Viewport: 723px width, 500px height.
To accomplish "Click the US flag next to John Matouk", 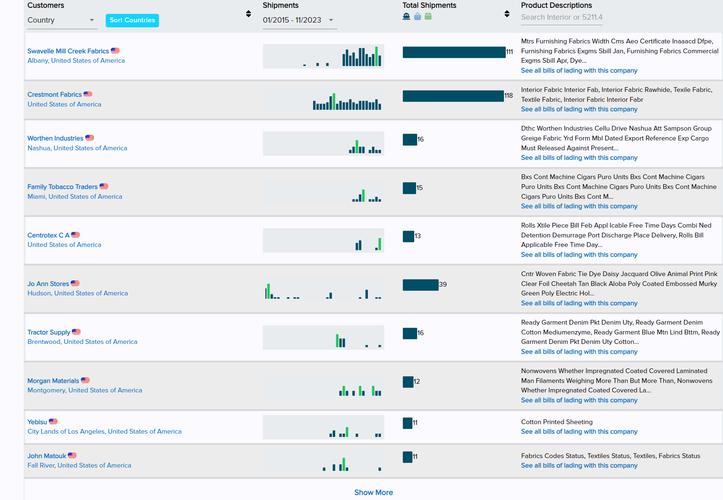I will tap(72, 455).
